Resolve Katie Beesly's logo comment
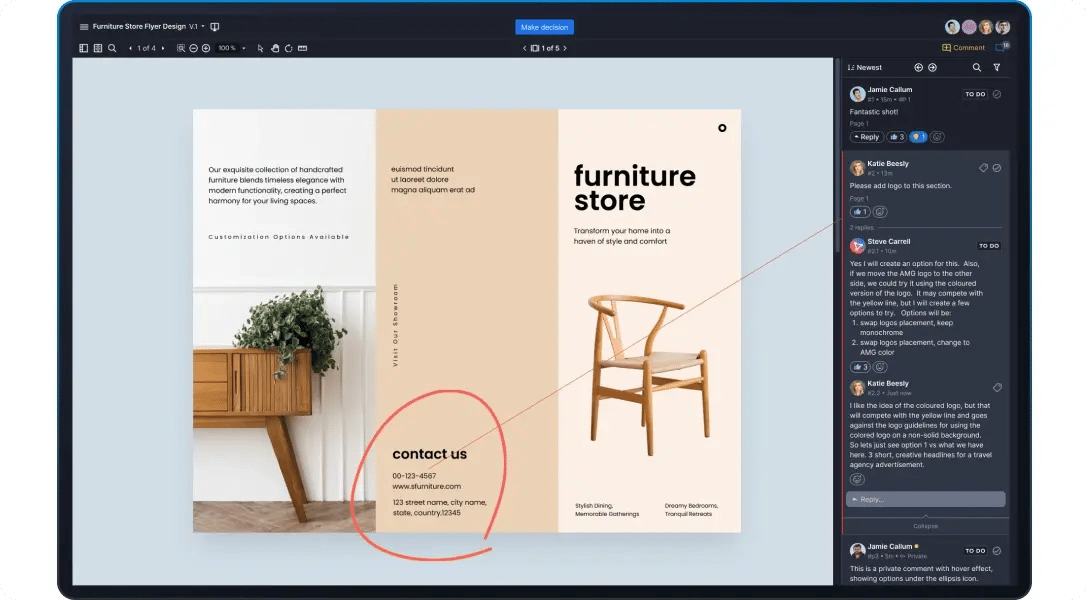The width and height of the screenshot is (1088, 600). 997,168
